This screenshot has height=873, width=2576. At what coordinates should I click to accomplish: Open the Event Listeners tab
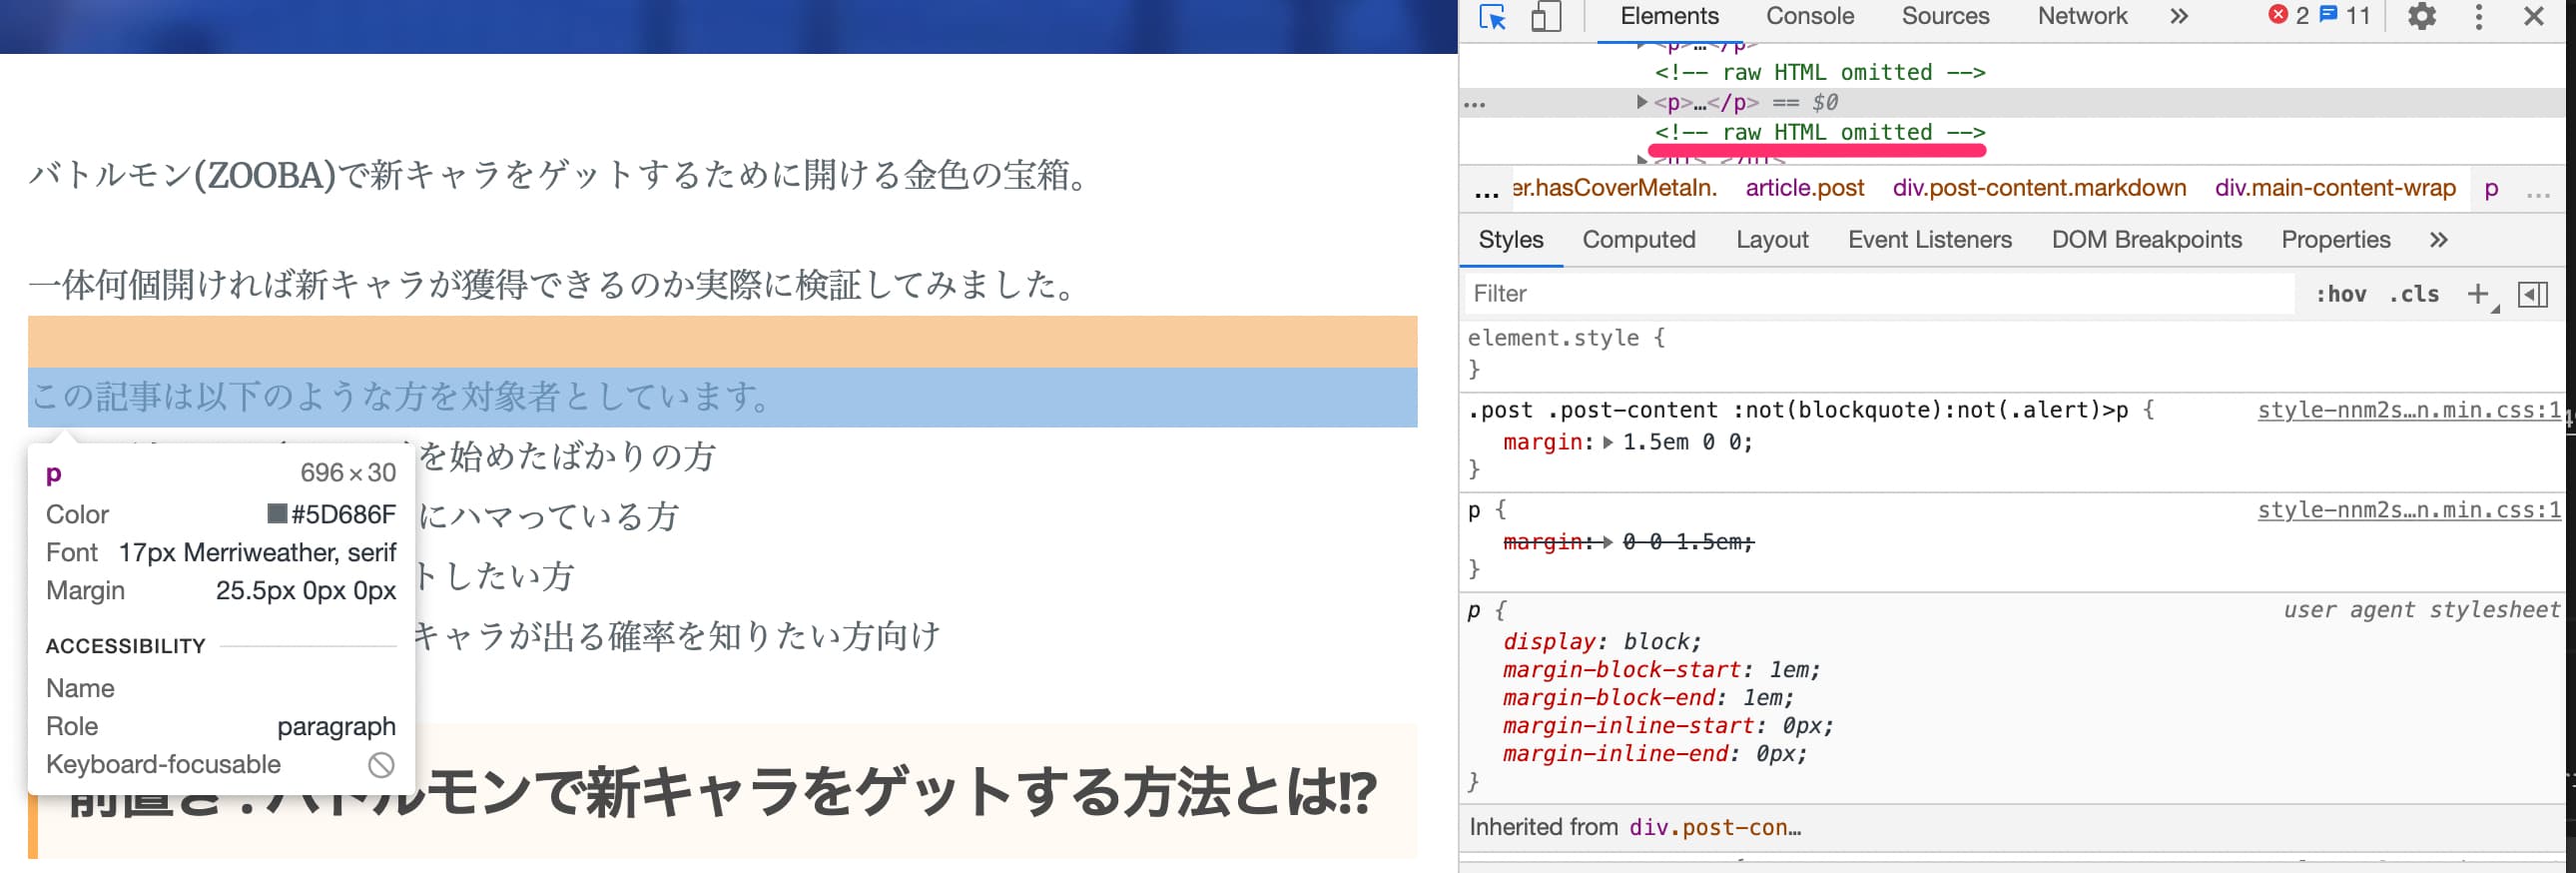pyautogui.click(x=1929, y=240)
